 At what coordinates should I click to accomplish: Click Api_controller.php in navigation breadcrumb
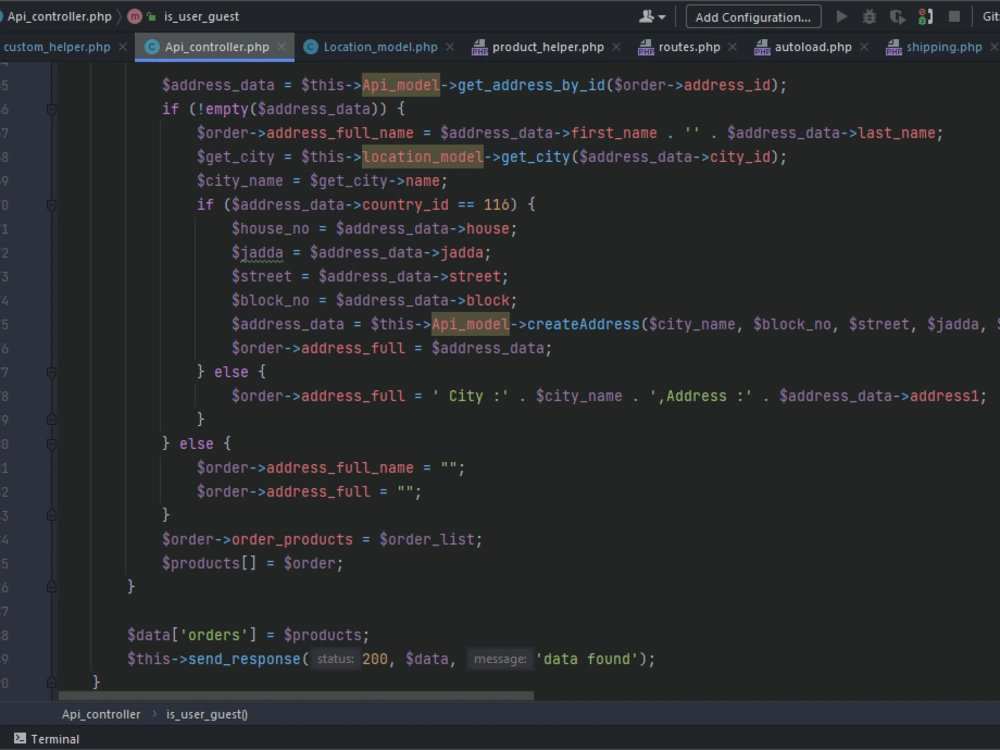pyautogui.click(x=59, y=17)
